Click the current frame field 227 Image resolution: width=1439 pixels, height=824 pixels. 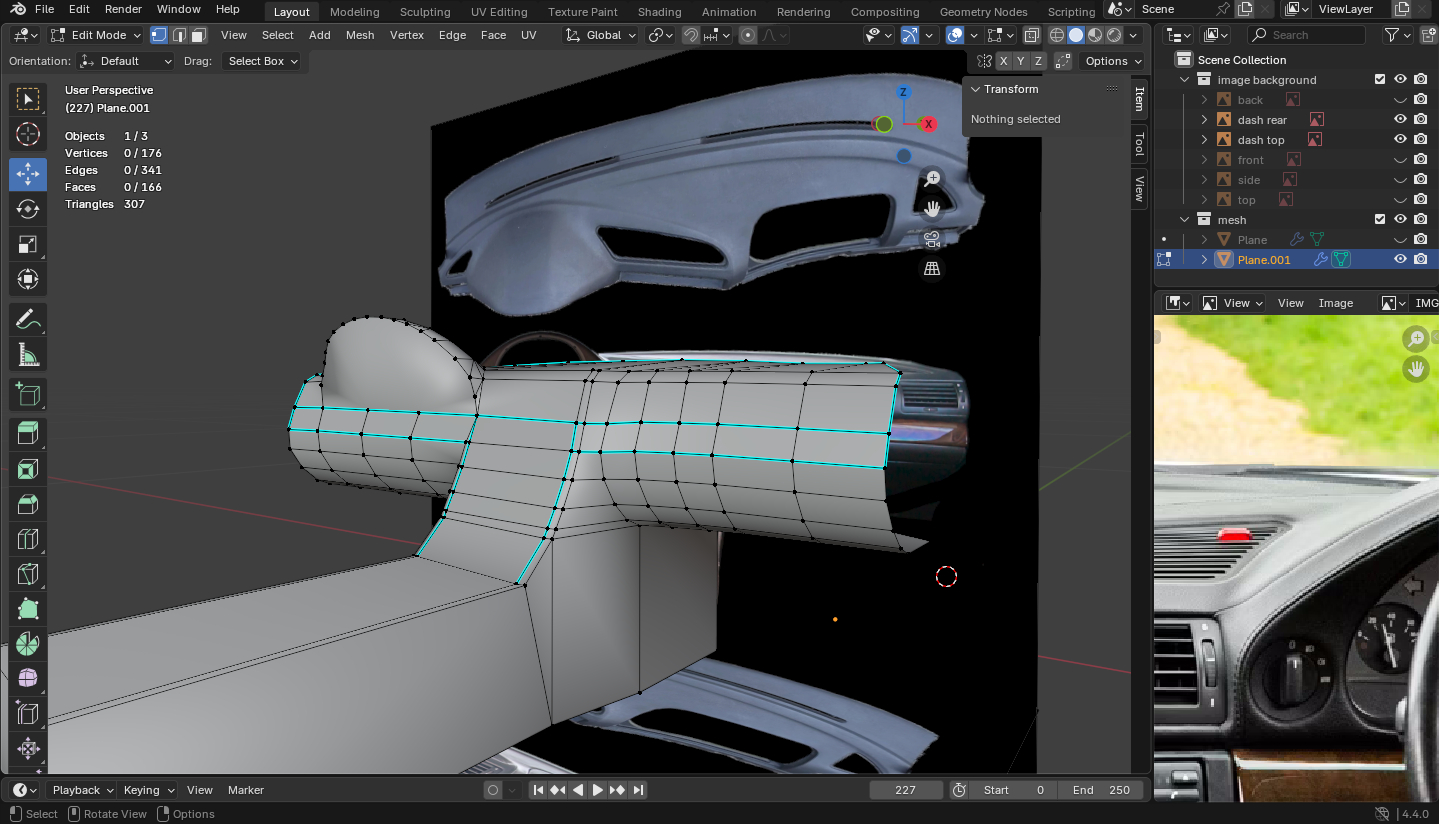905,790
